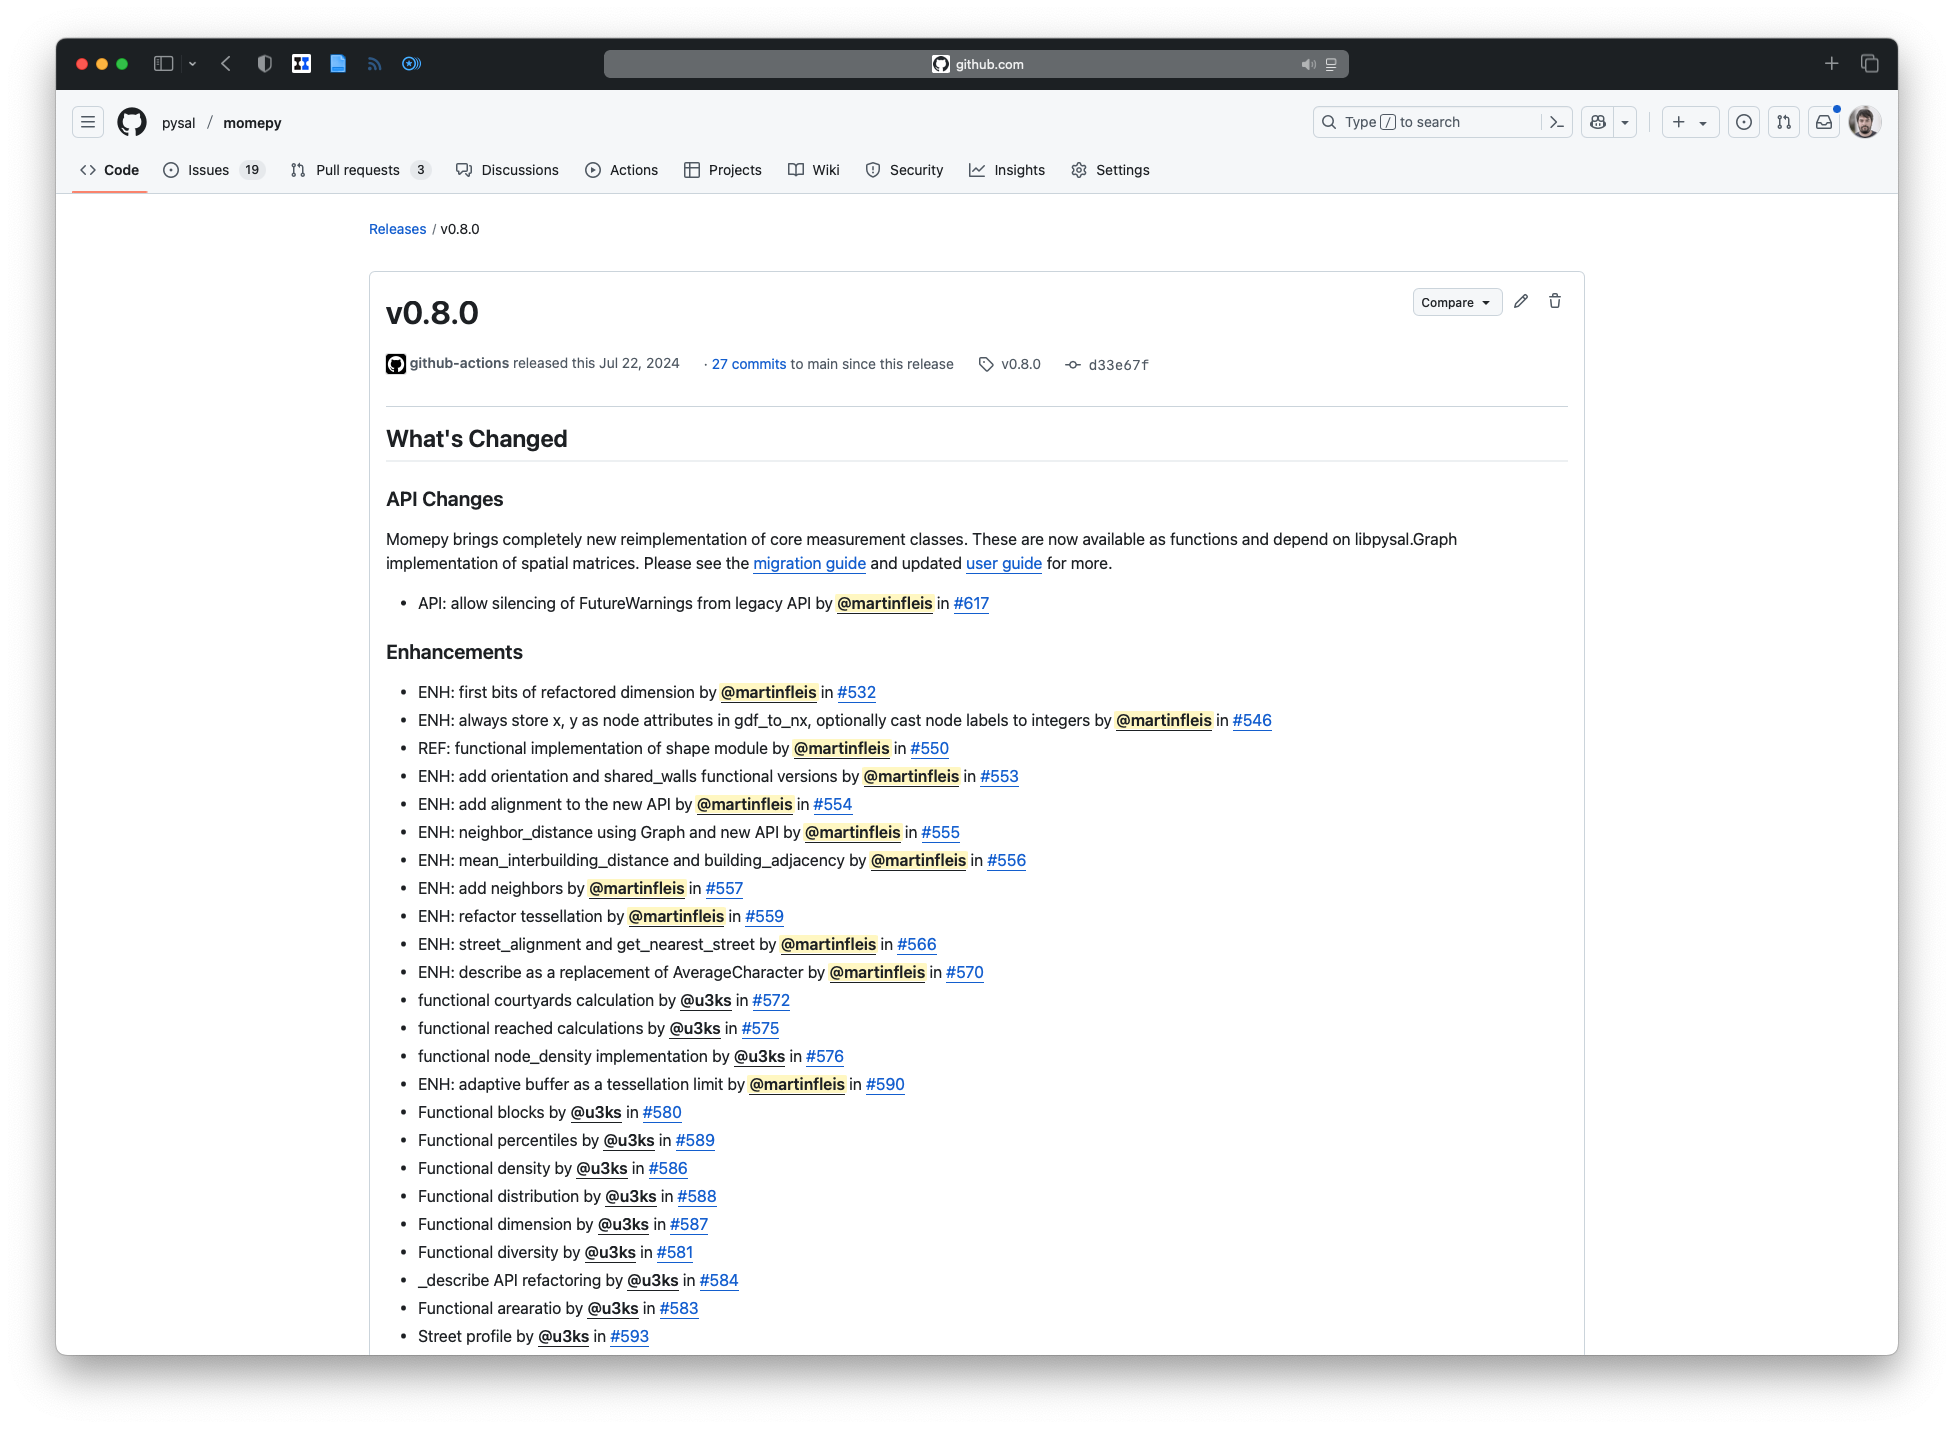Open pull request #617 link
This screenshot has width=1954, height=1429.
(971, 603)
